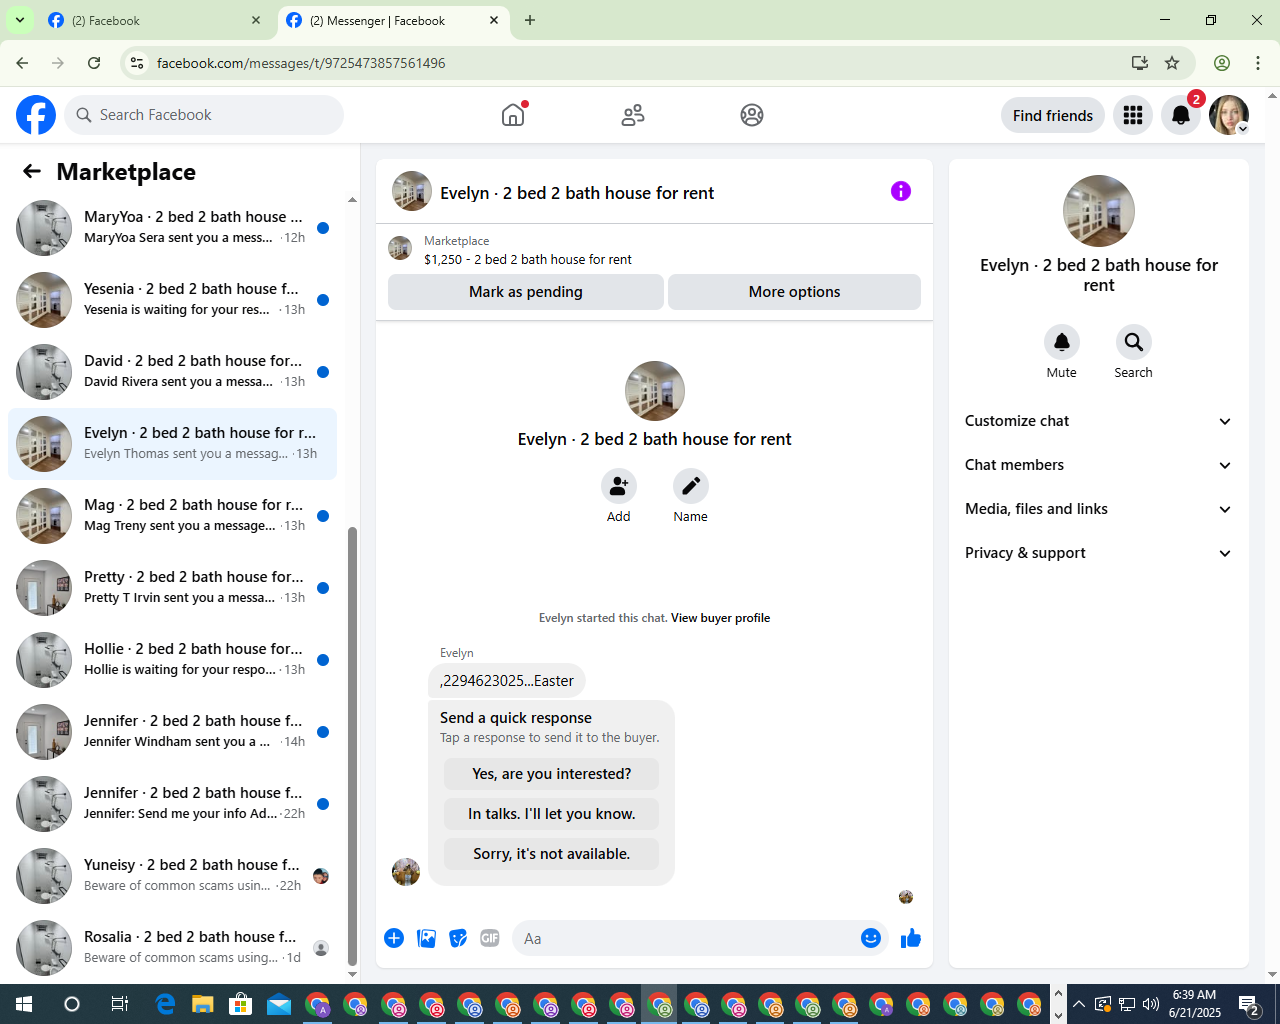The width and height of the screenshot is (1280, 1024).
Task: Open Windows Action Center notifications
Action: click(x=1249, y=1004)
